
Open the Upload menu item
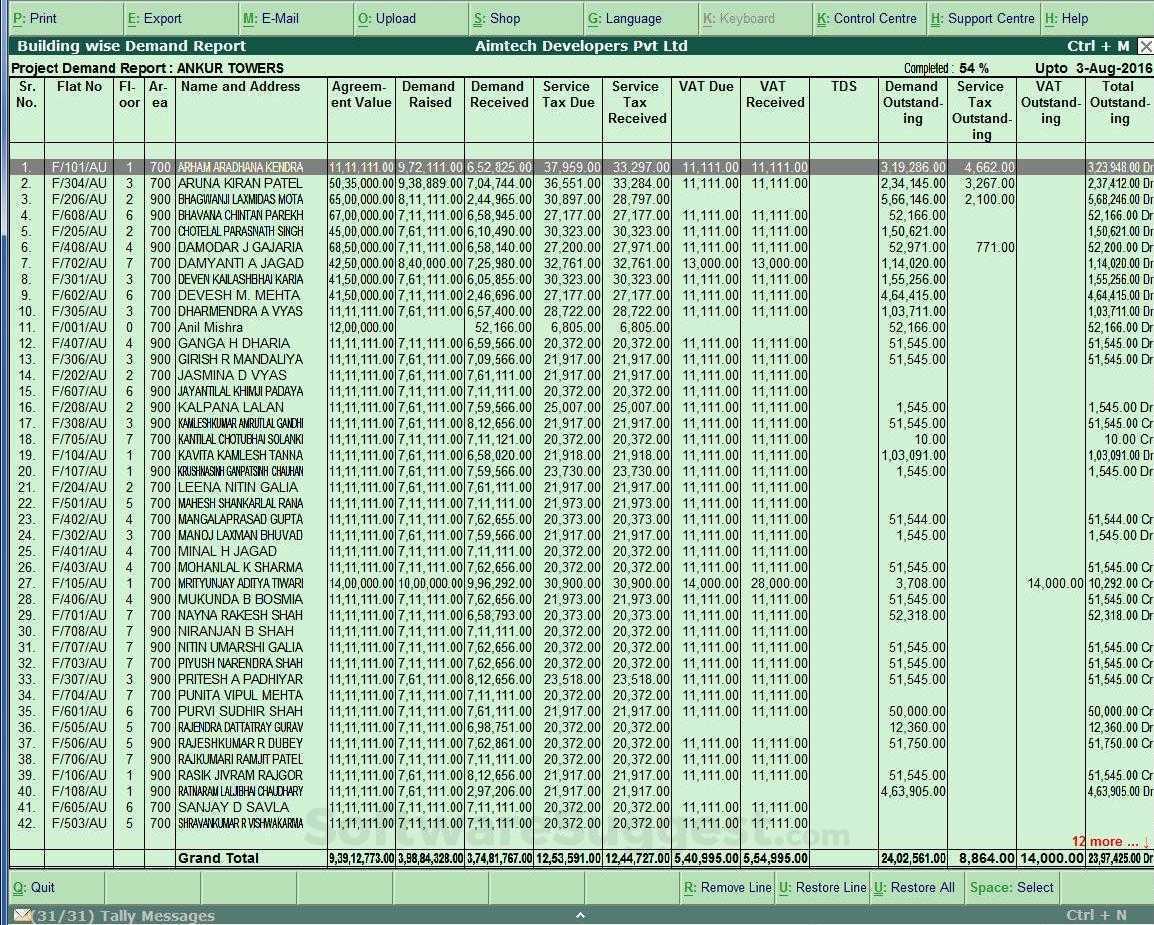(386, 18)
